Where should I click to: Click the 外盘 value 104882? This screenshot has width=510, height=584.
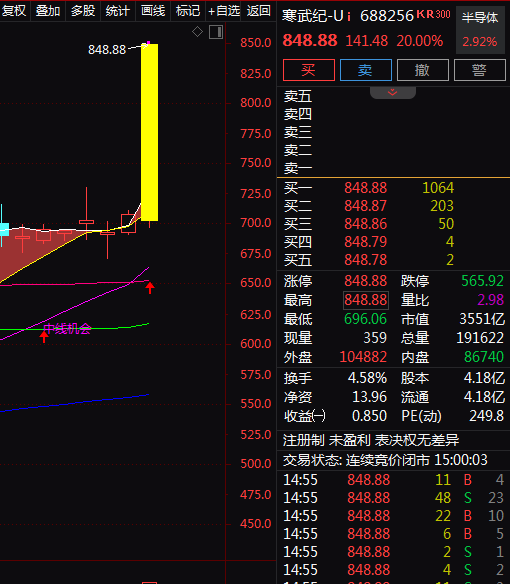coord(363,357)
